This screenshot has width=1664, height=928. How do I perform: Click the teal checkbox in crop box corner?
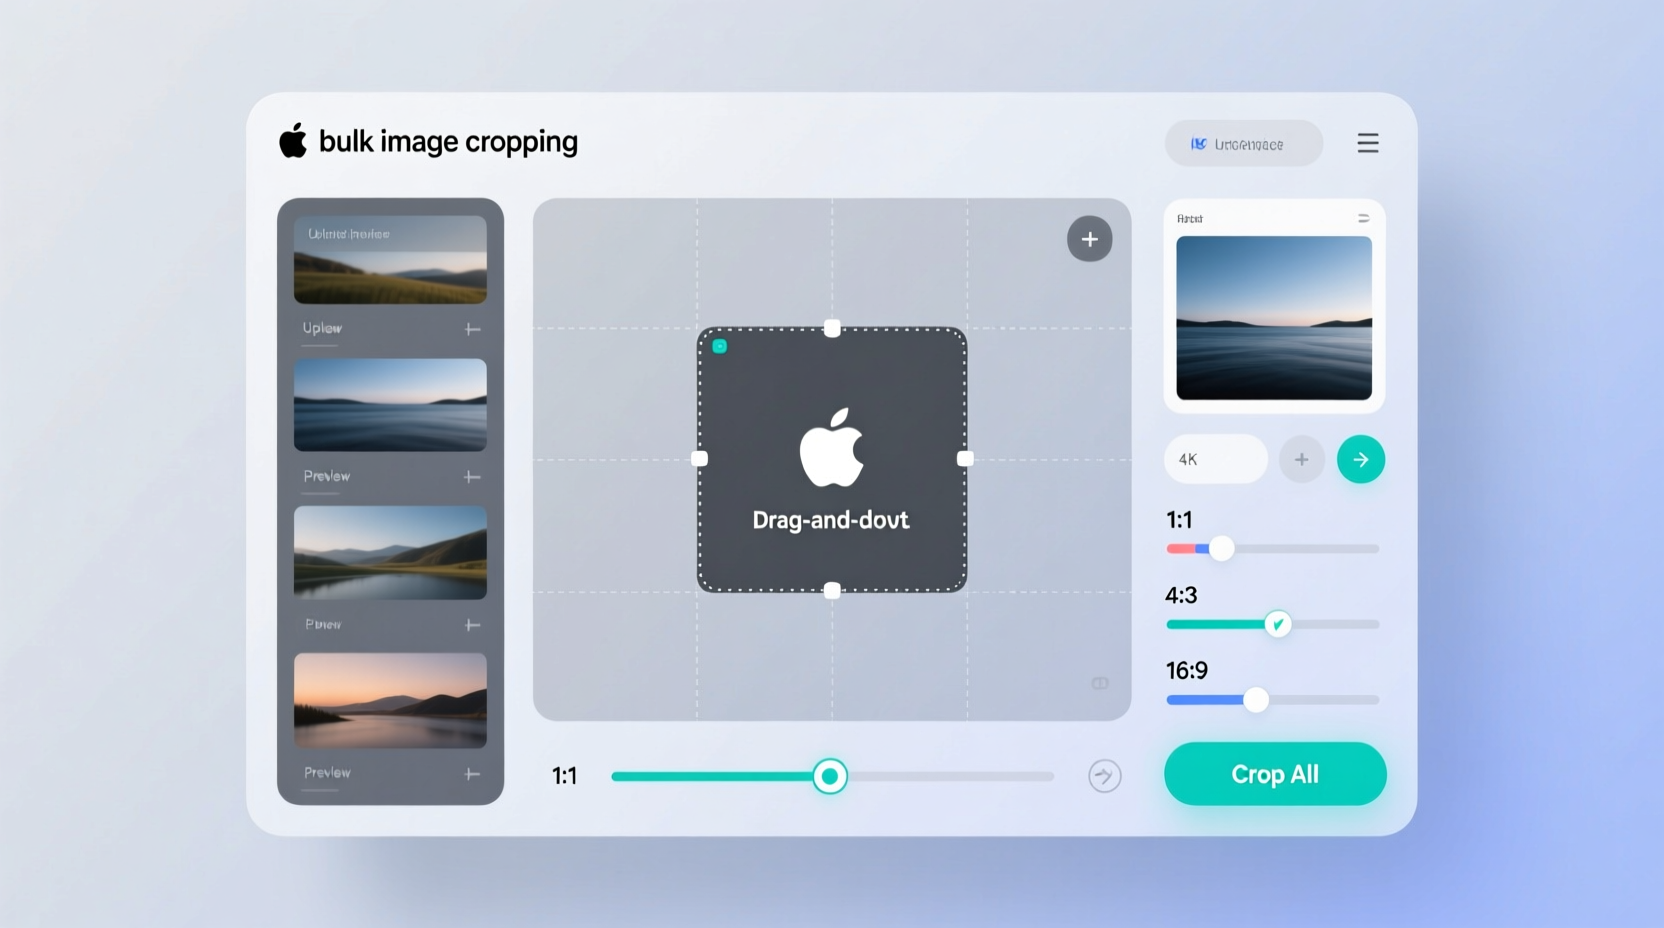click(x=720, y=346)
